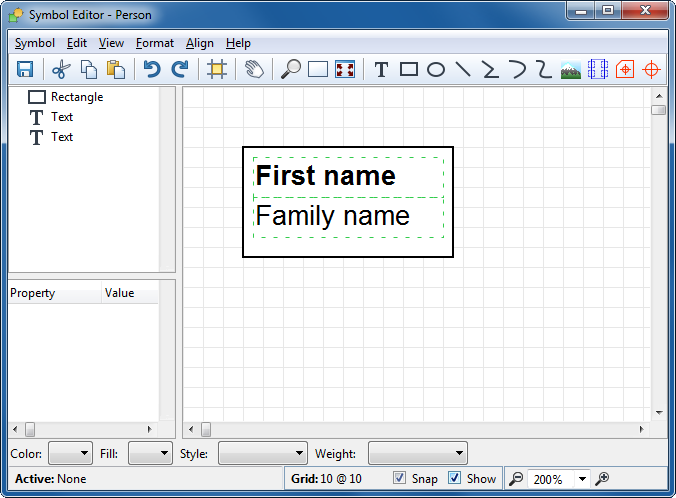
Task: Click the zoom in magnifier in status bar
Action: [602, 479]
